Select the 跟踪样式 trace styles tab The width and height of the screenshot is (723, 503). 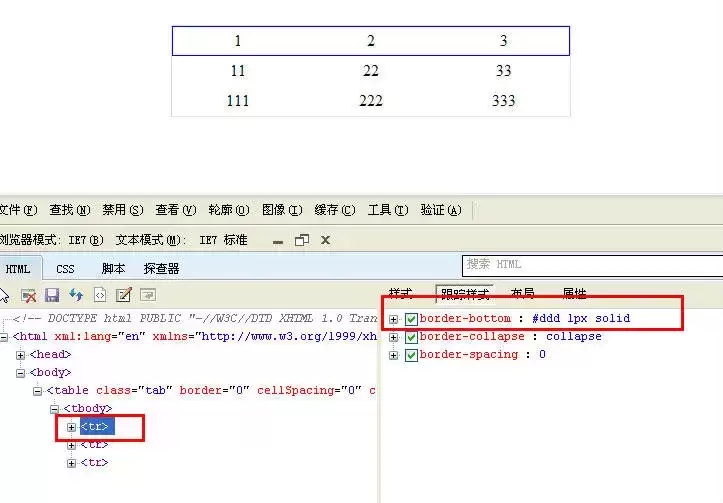click(x=465, y=293)
